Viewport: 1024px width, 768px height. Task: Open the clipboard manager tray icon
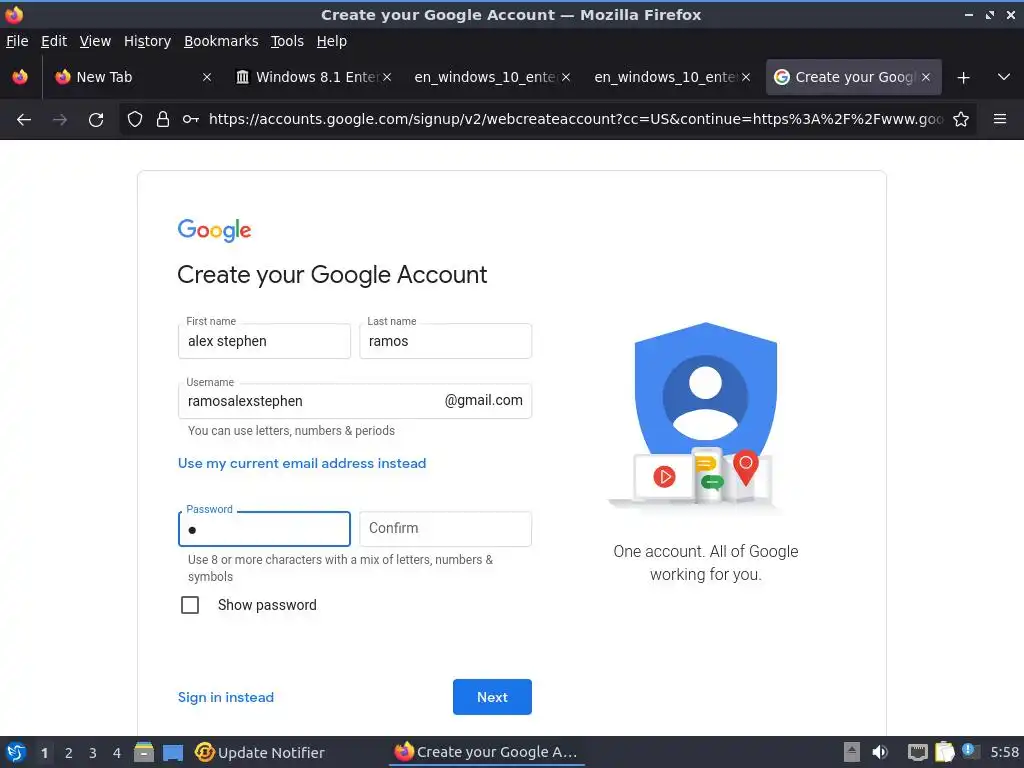[944, 752]
